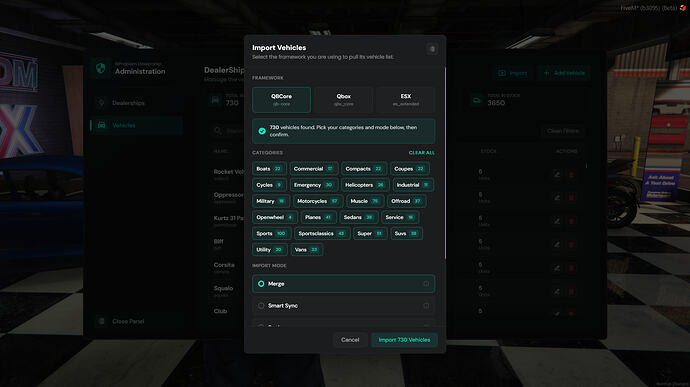Click Add Vehicle in admin panel
This screenshot has height=387, width=690.
pos(565,73)
